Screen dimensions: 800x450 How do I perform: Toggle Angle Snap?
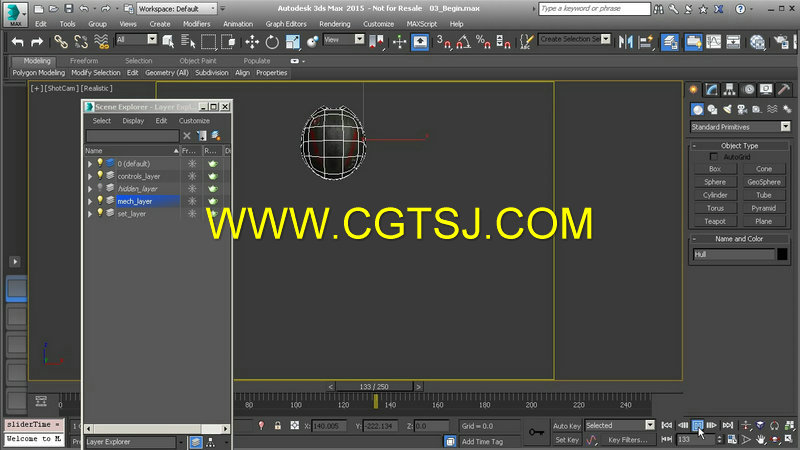click(x=463, y=42)
